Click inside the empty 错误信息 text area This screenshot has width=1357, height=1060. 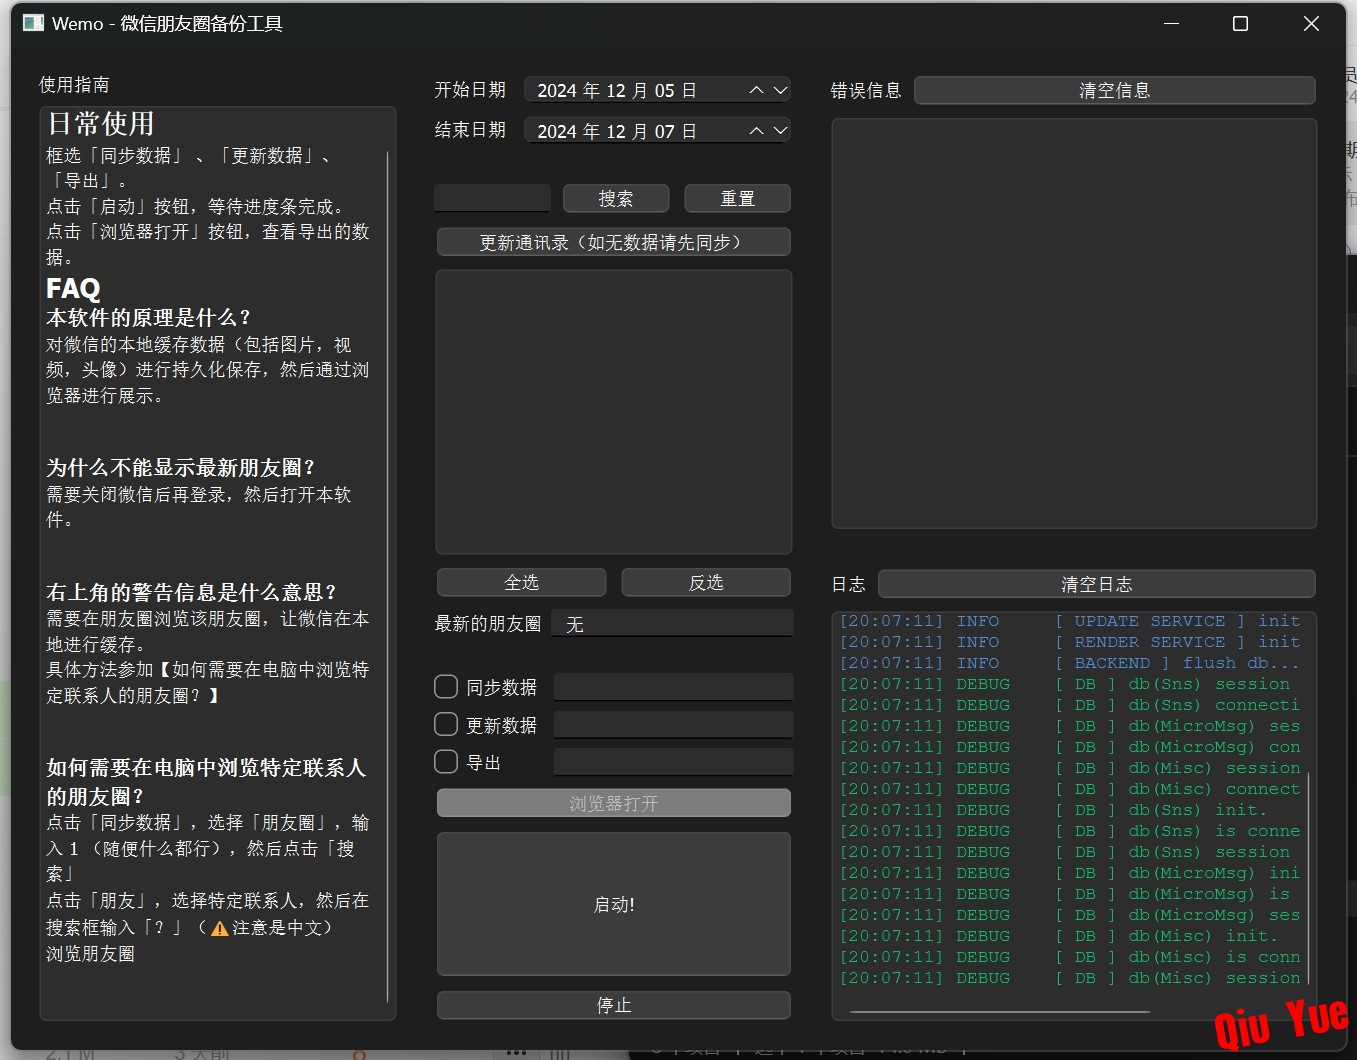pyautogui.click(x=1074, y=324)
